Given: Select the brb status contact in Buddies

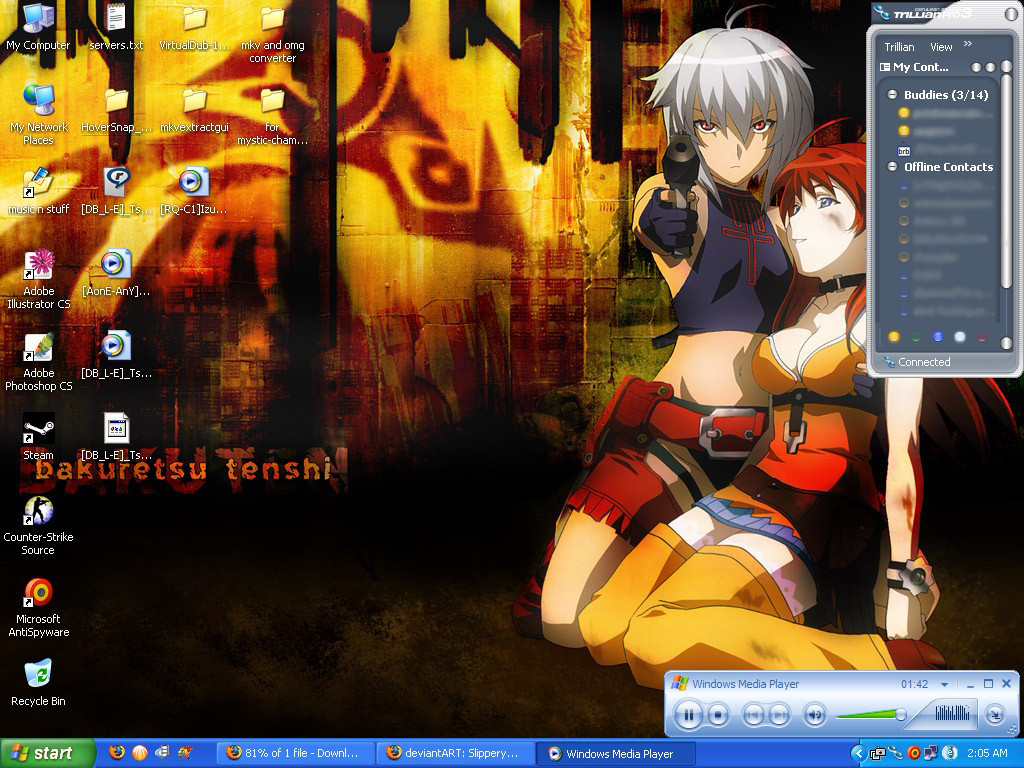Looking at the screenshot, I should point(904,151).
